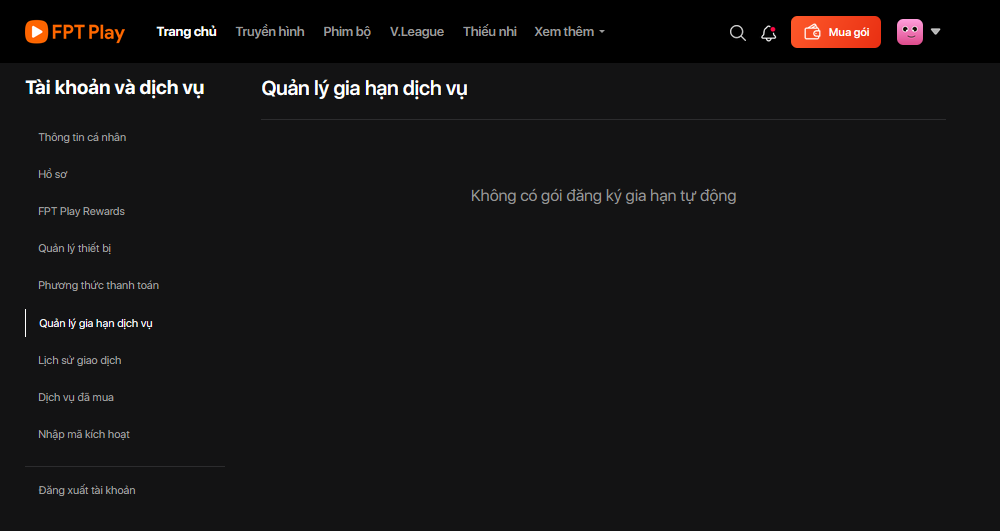Click 'Tài khoản và dịch vụ' heading
Image resolution: width=1000 pixels, height=531 pixels.
coord(115,88)
